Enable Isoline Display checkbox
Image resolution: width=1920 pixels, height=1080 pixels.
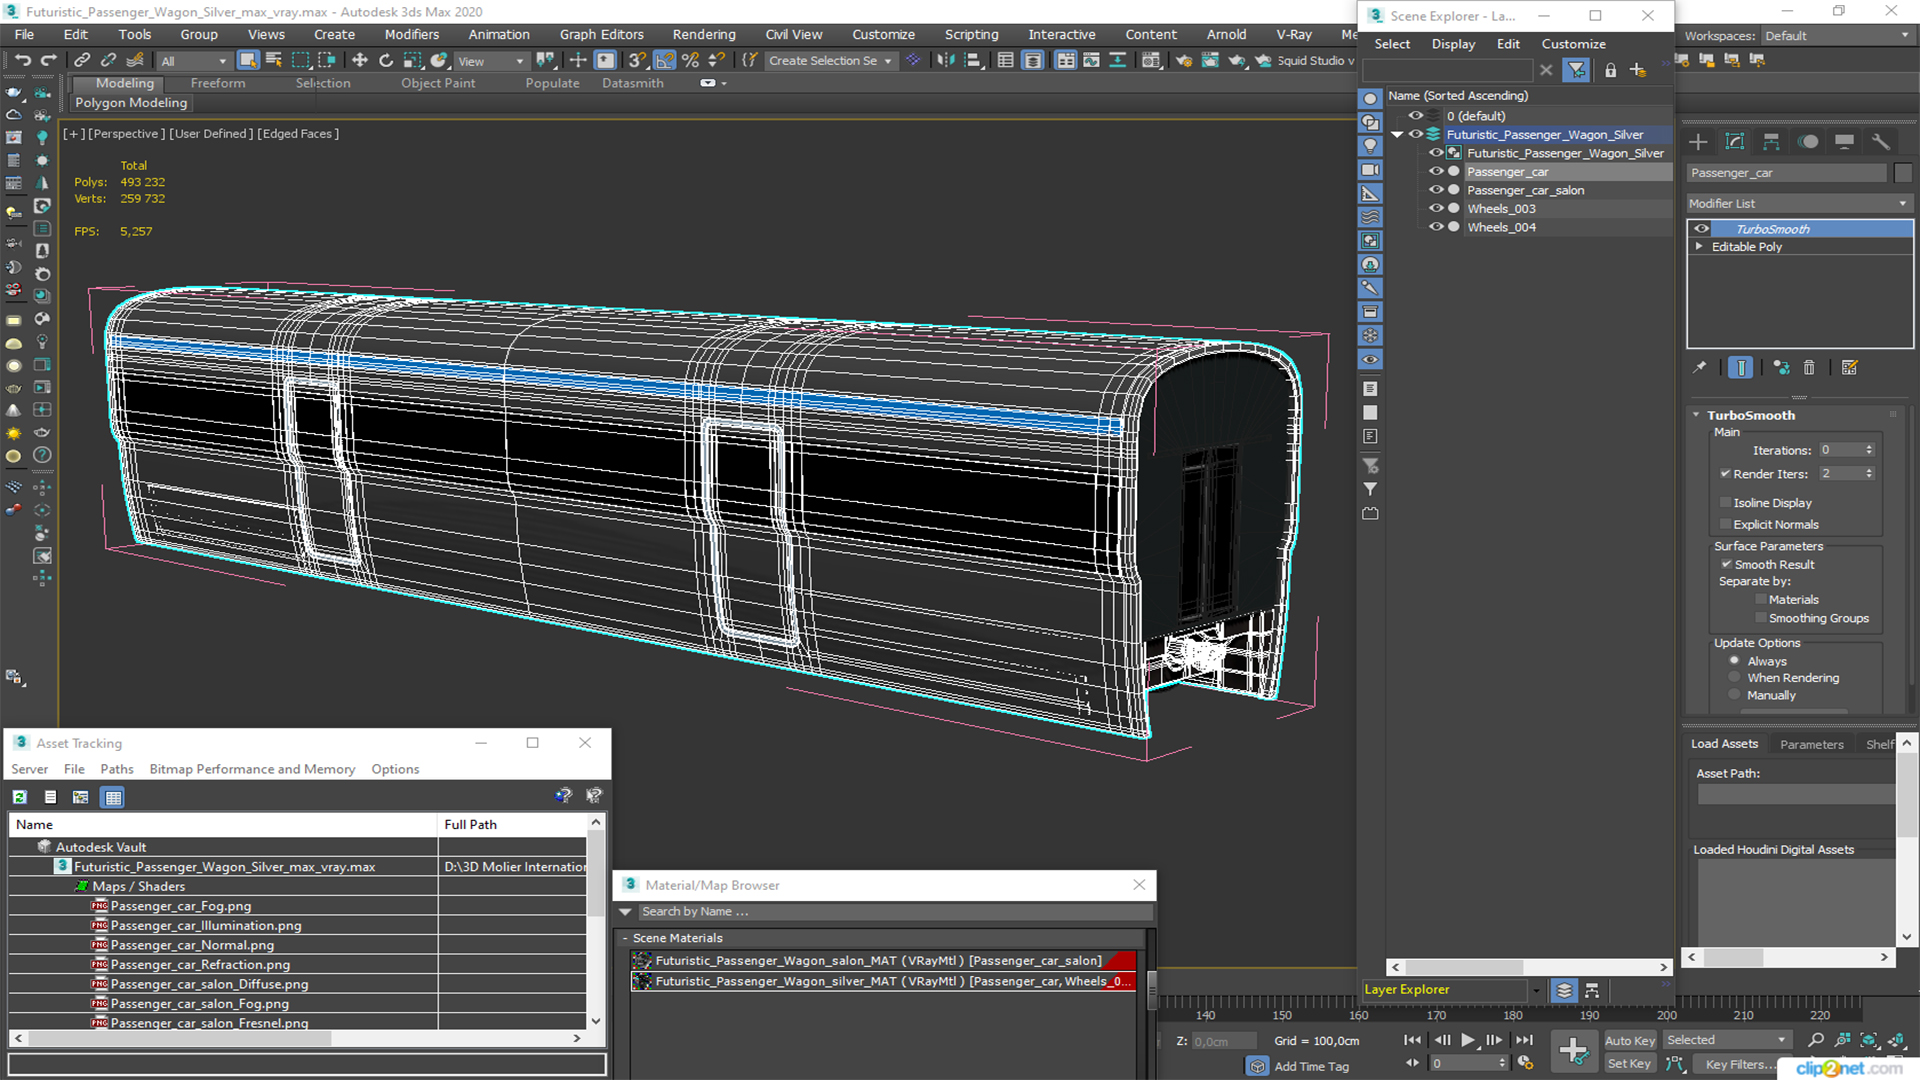[1726, 503]
